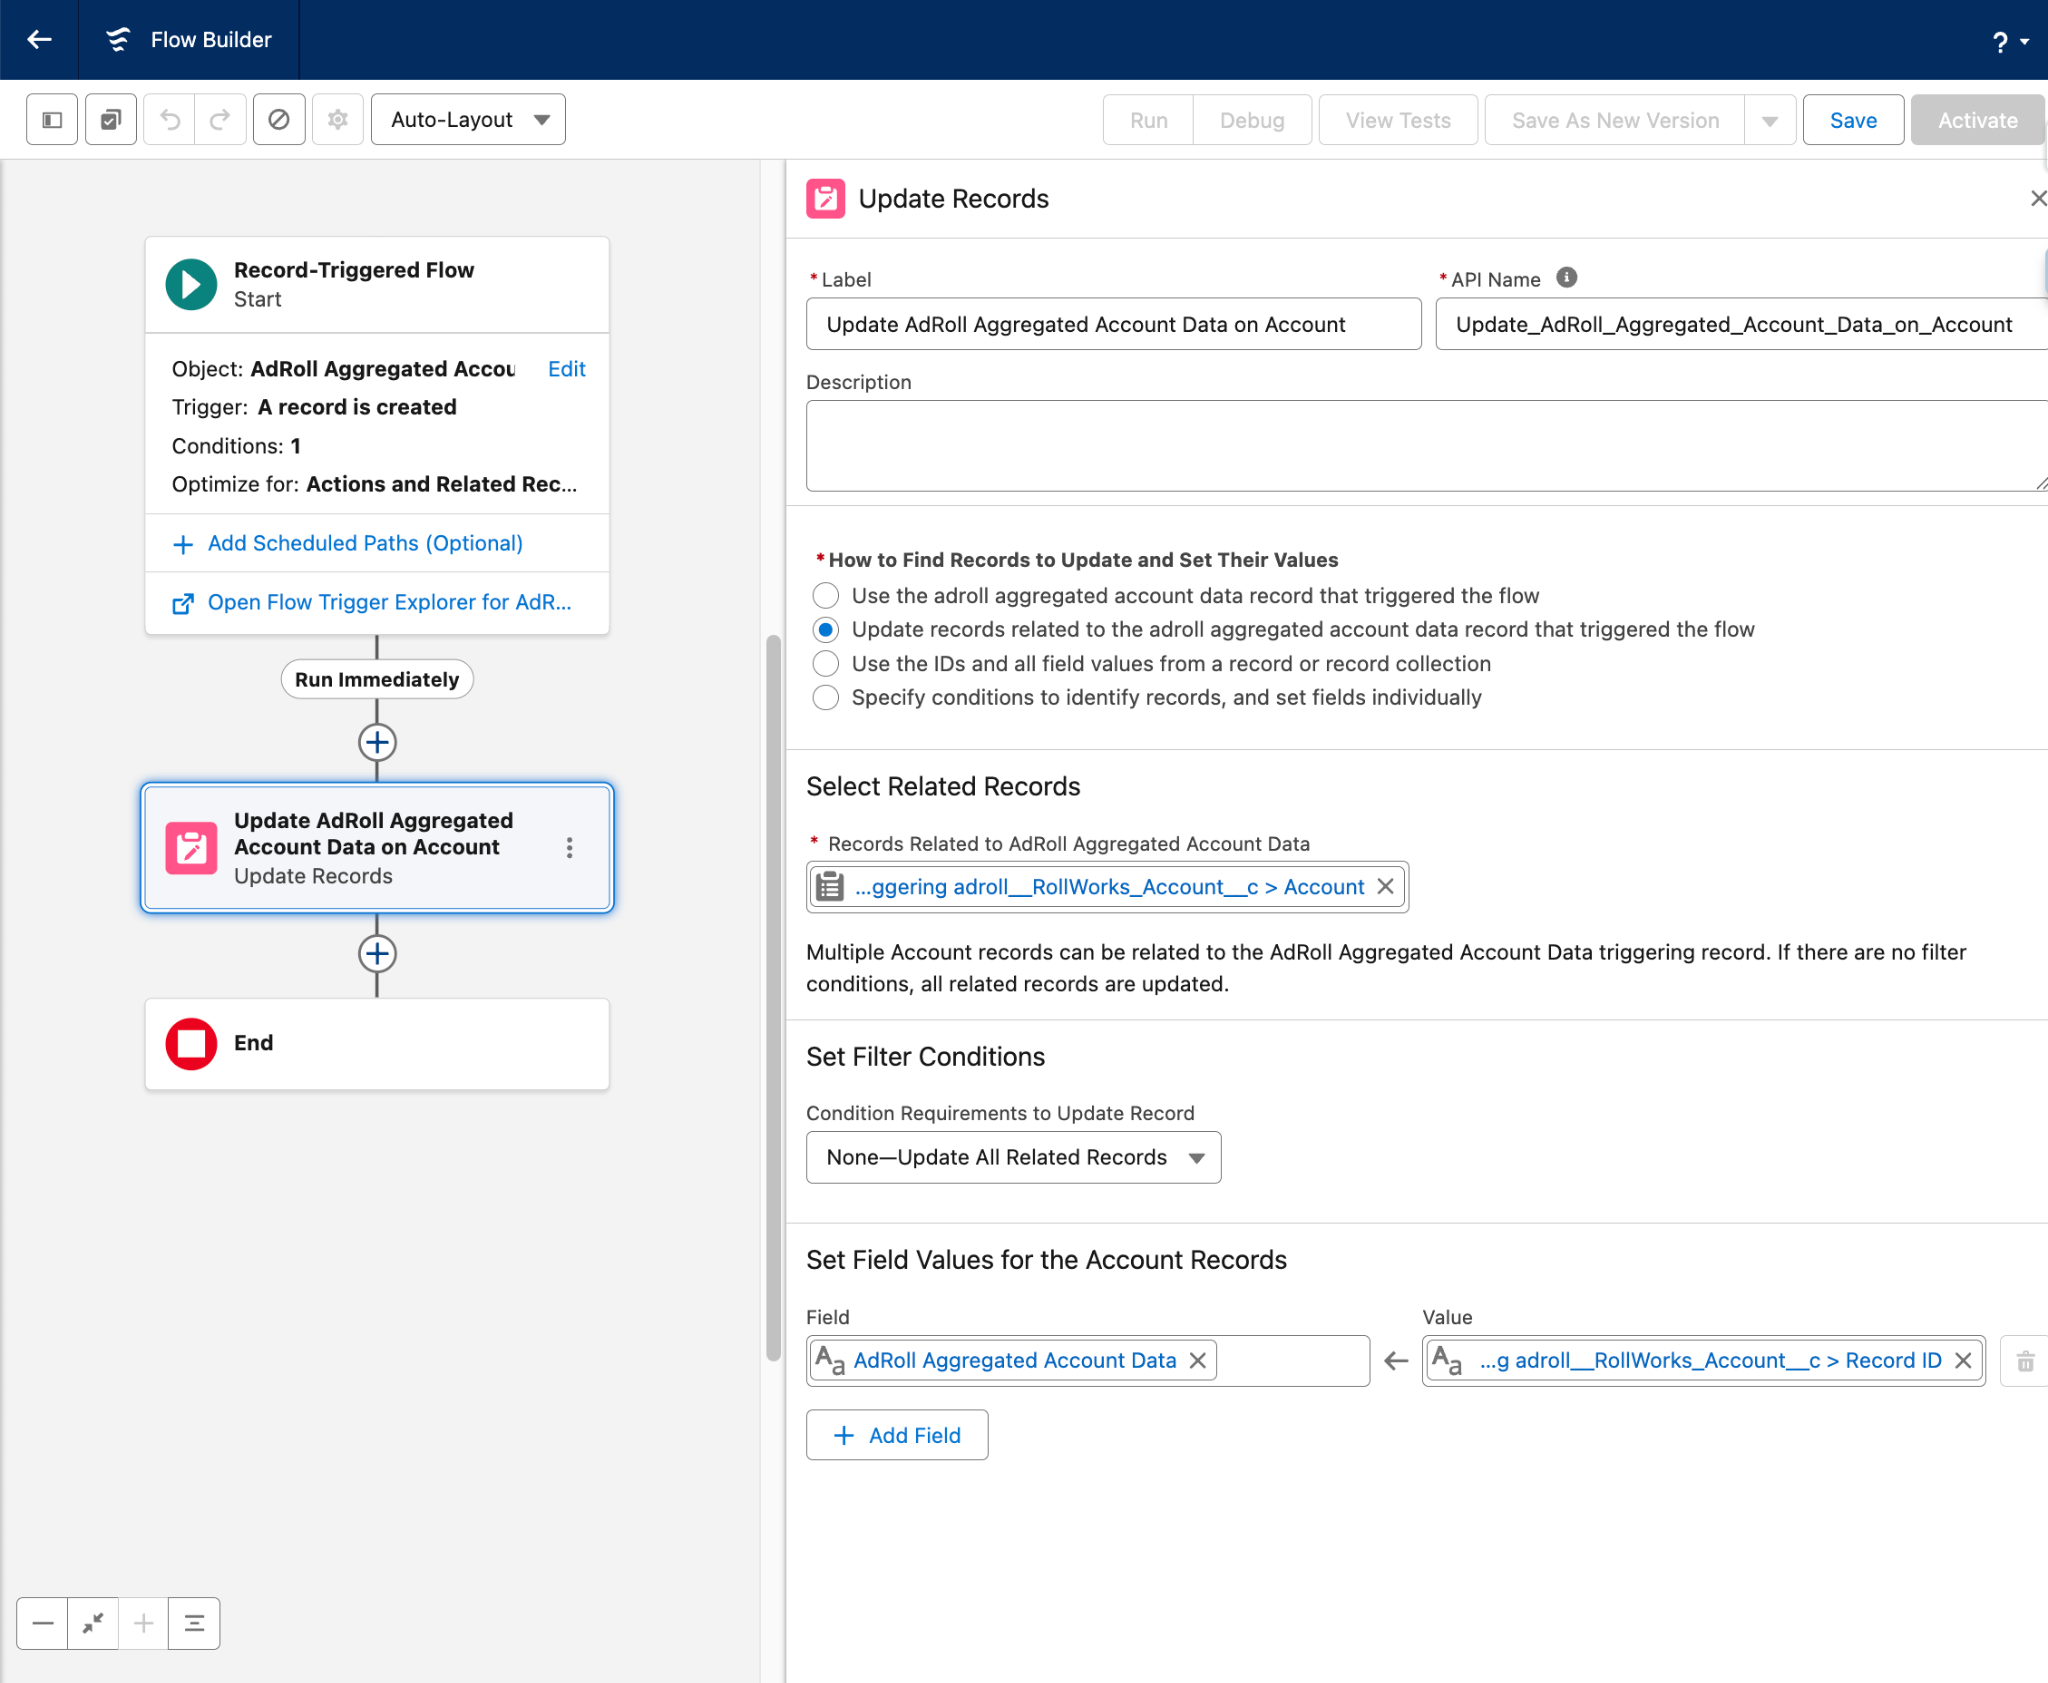This screenshot has width=2048, height=1683.
Task: Click the canvas legend lines icon
Action: (194, 1624)
